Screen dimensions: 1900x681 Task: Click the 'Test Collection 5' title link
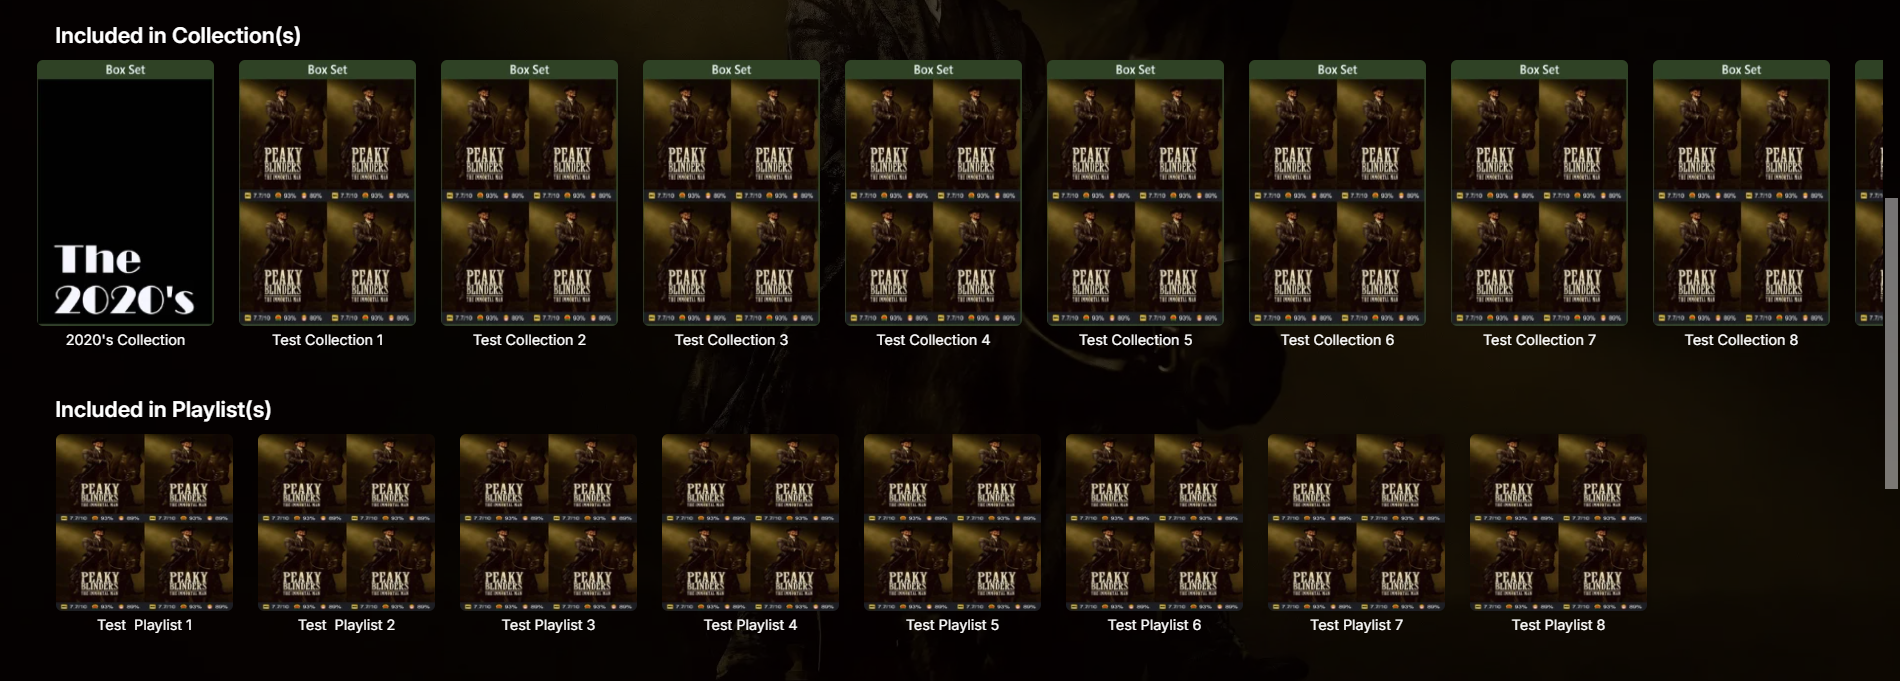pos(1135,340)
